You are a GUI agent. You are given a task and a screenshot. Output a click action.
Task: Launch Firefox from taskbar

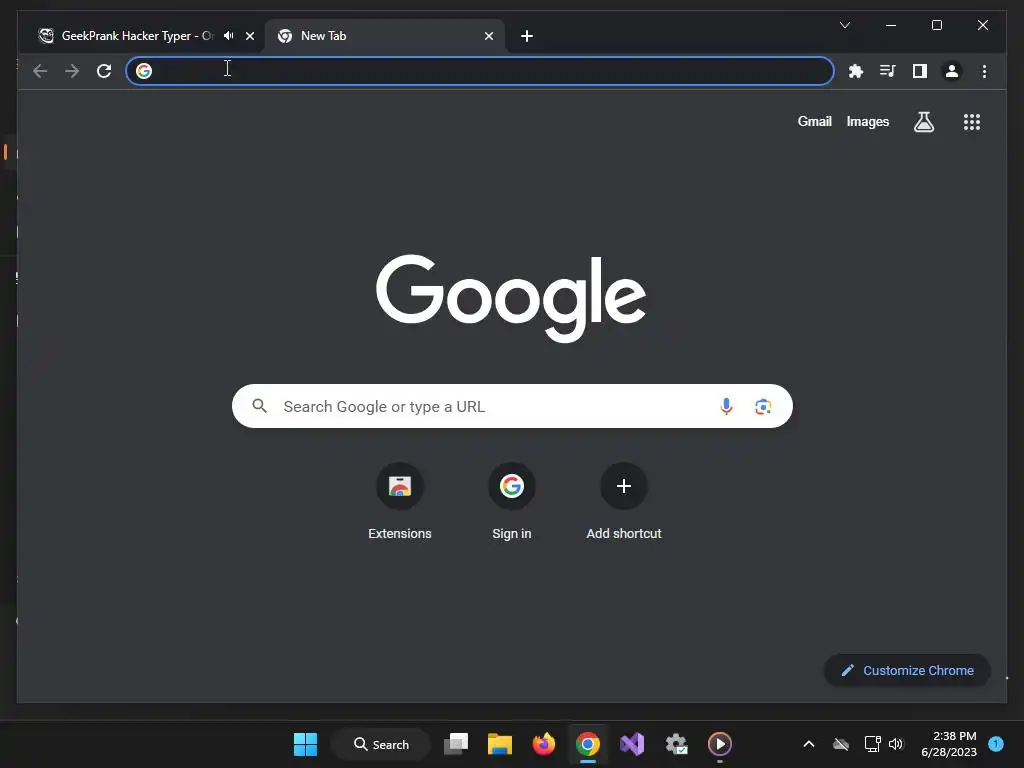click(x=543, y=744)
